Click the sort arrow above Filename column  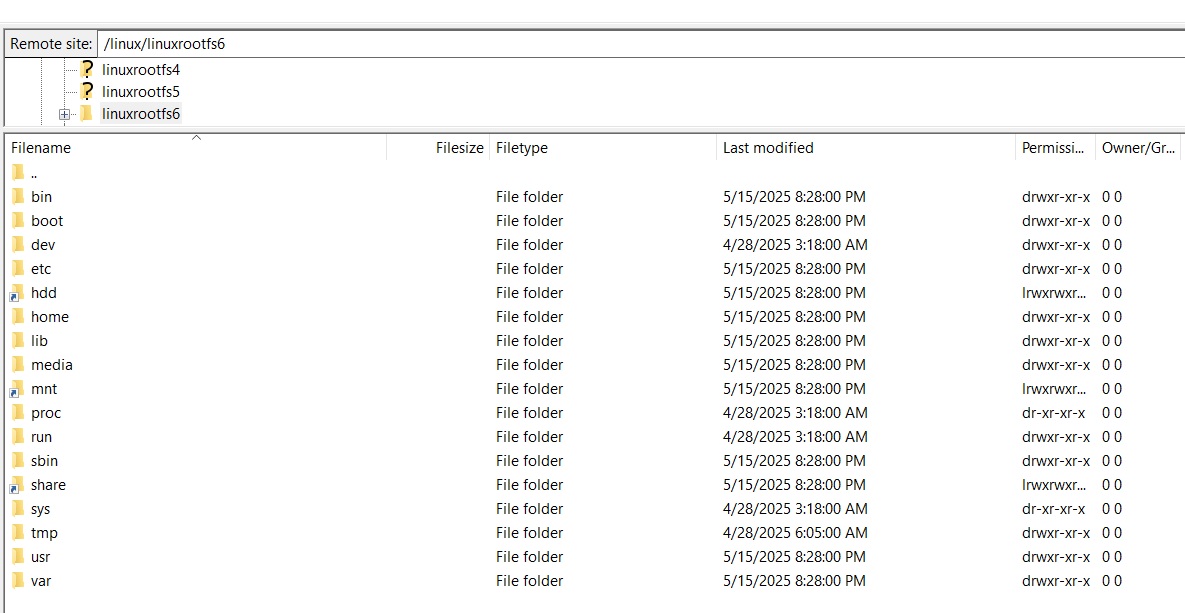196,138
